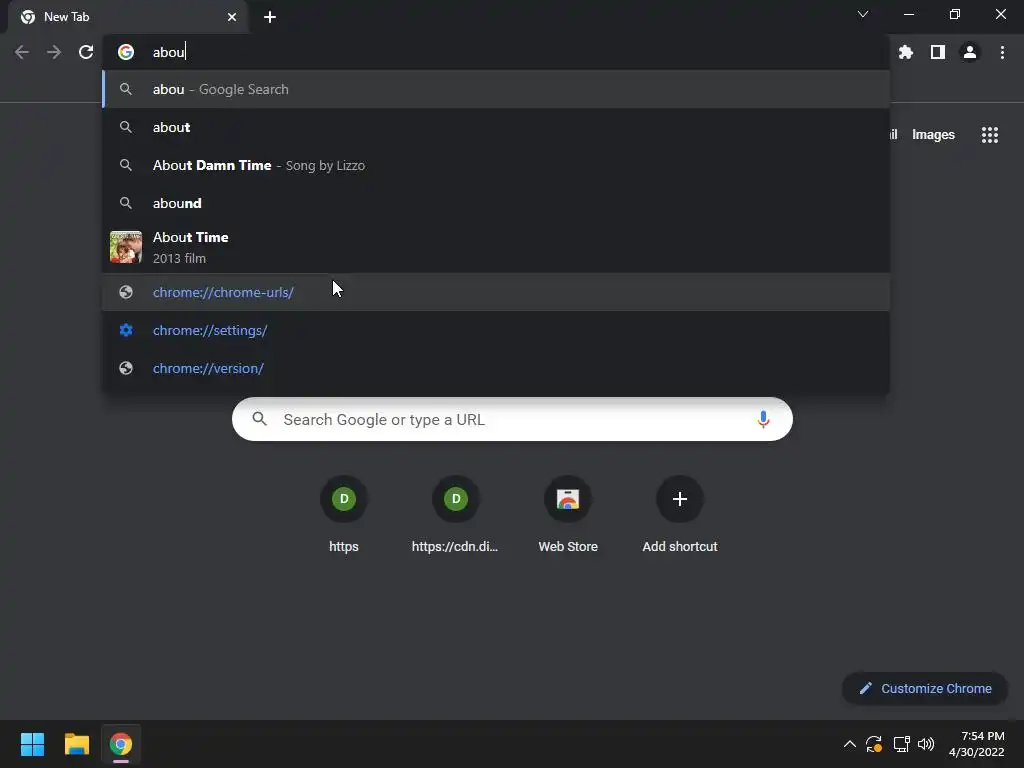Choose the 'about' search suggestion
The width and height of the screenshot is (1024, 768).
point(496,127)
